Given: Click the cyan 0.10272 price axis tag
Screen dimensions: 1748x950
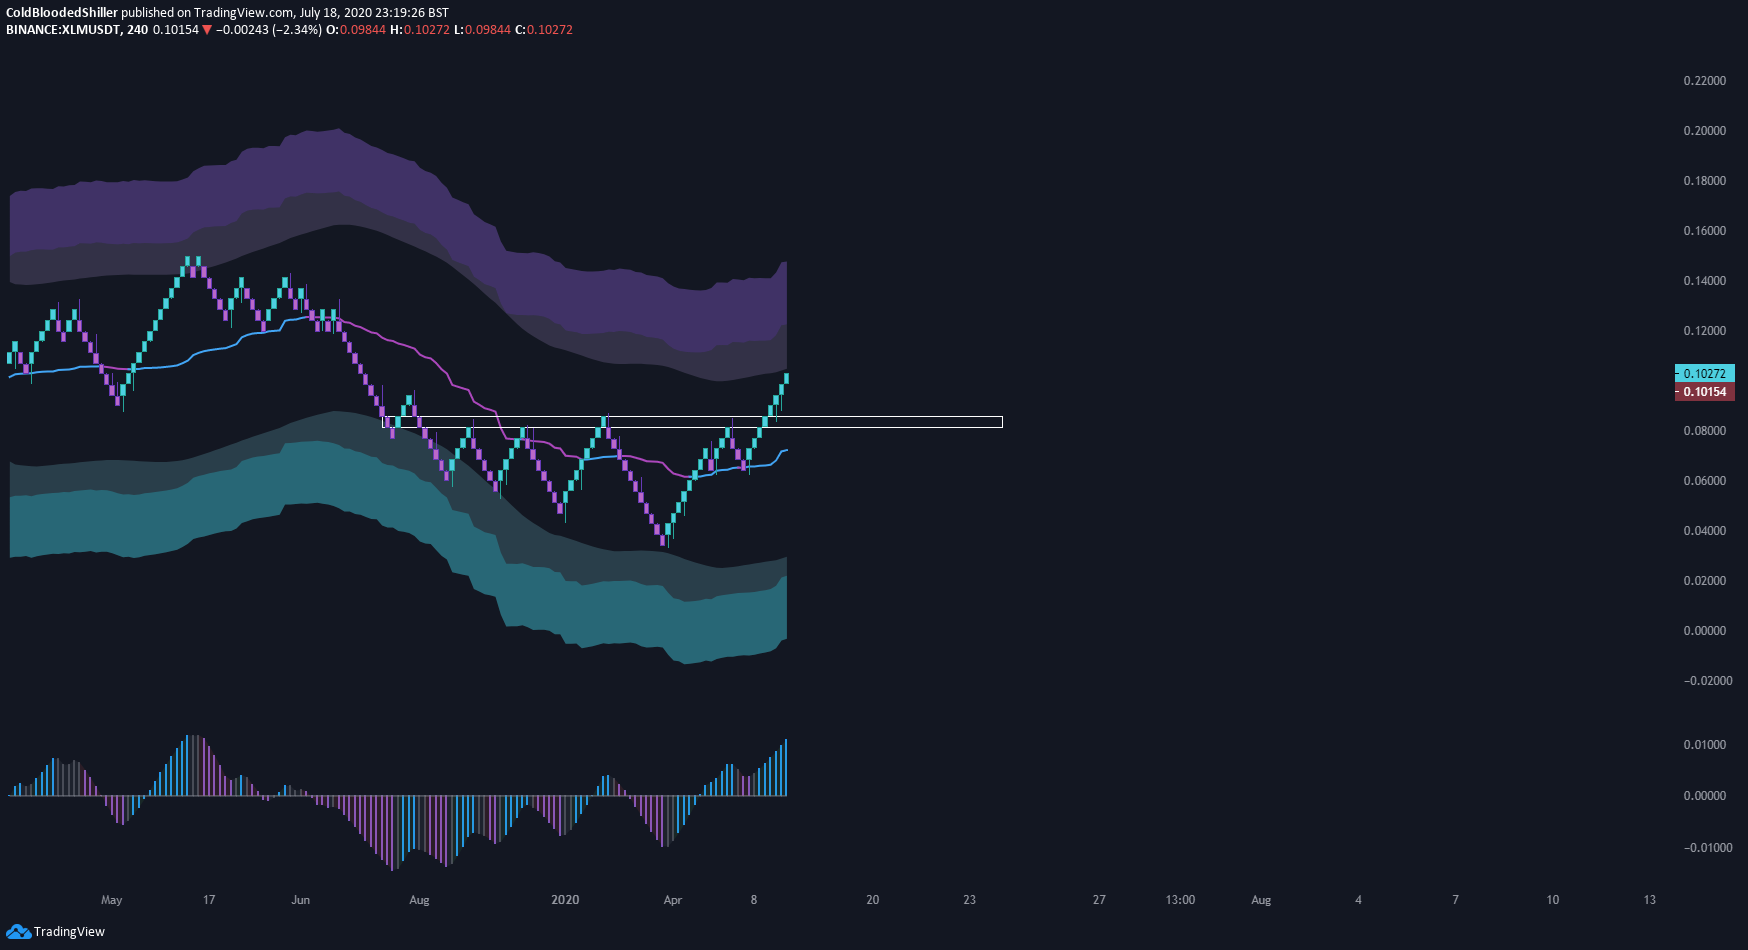Looking at the screenshot, I should pyautogui.click(x=1705, y=373).
